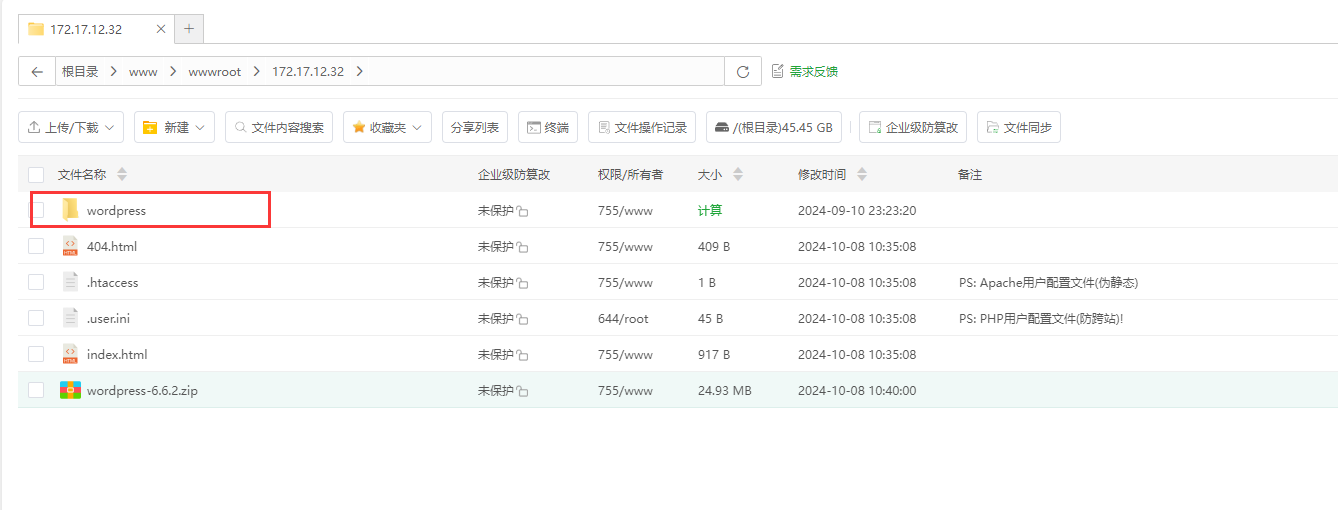Click the wordpress-6.6.2.zip archive icon
The height and width of the screenshot is (510, 1338).
(70, 390)
